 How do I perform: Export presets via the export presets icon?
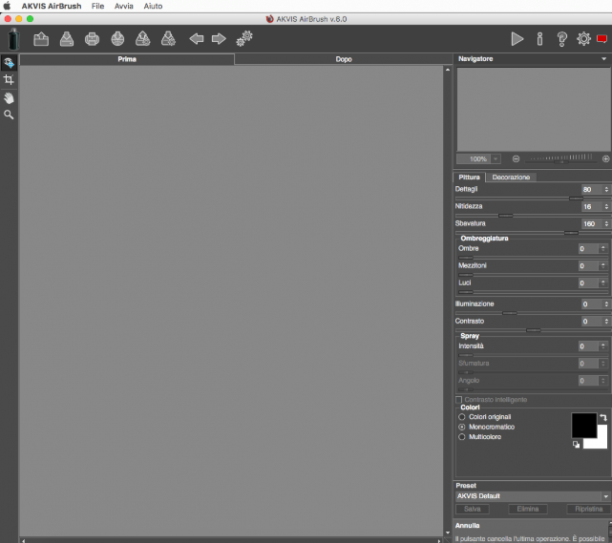point(168,39)
